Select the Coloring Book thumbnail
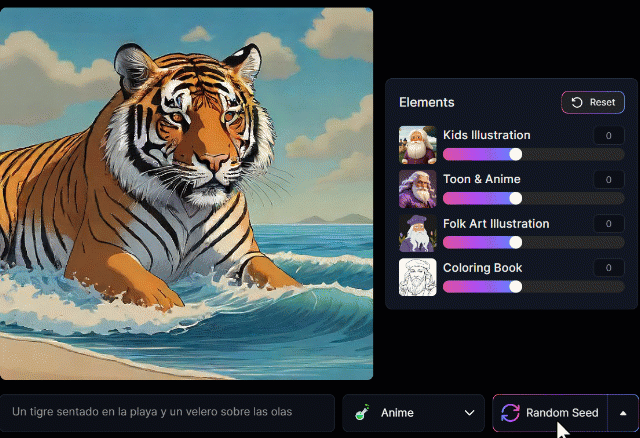 [x=418, y=277]
